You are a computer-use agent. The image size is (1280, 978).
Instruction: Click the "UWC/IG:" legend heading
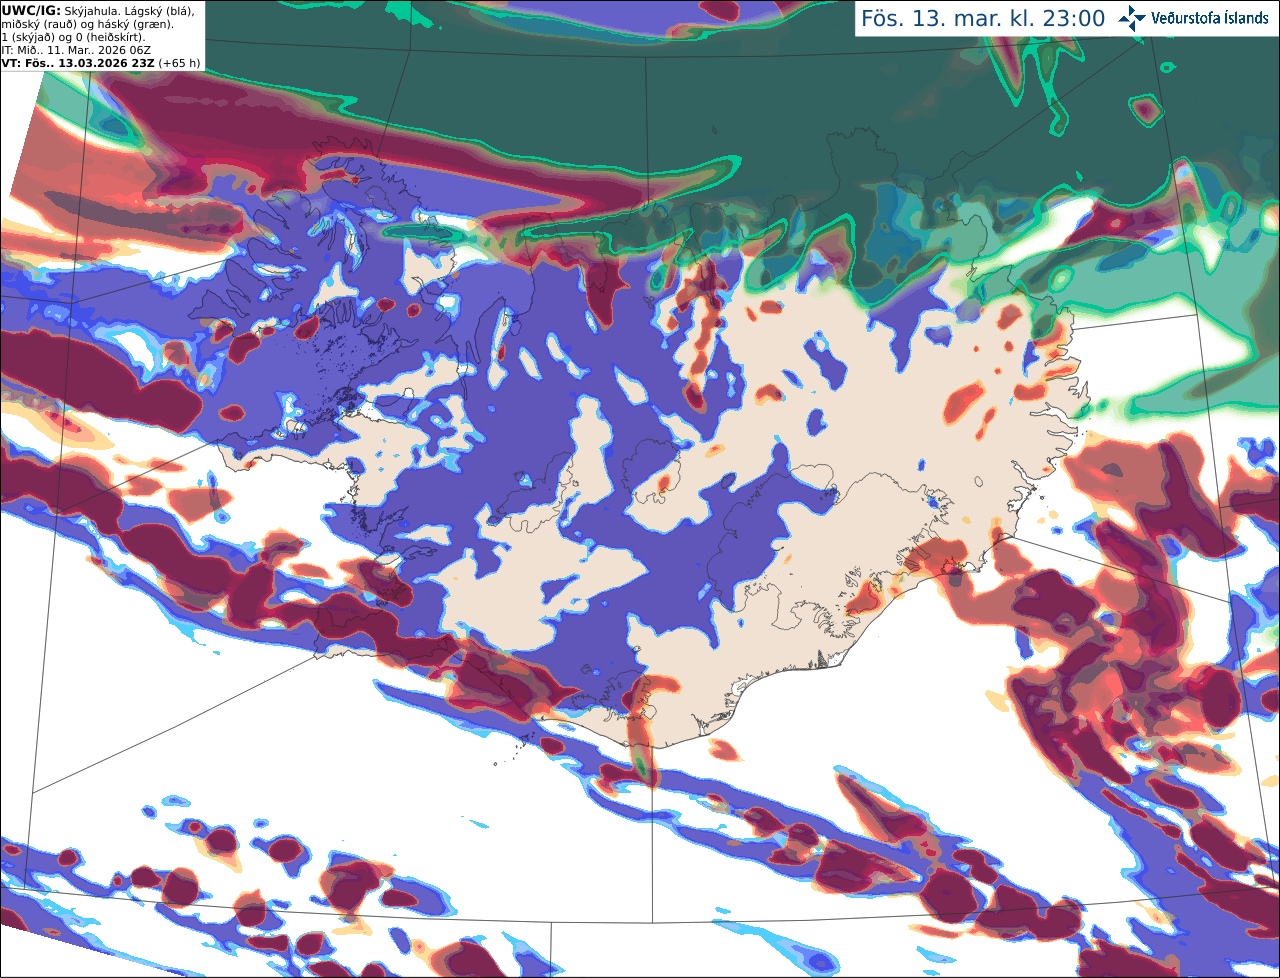30,11
